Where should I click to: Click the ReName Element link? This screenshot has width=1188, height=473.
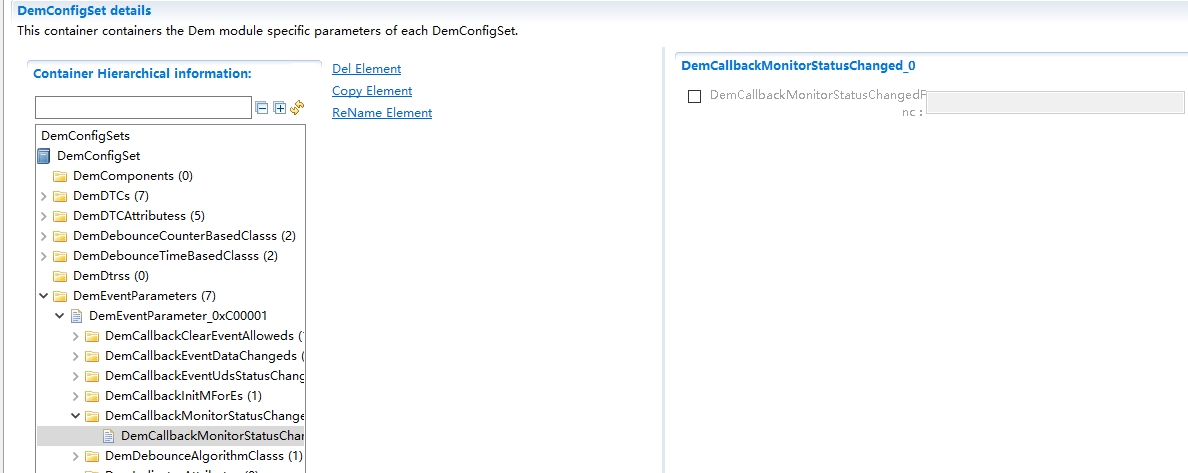(x=382, y=113)
